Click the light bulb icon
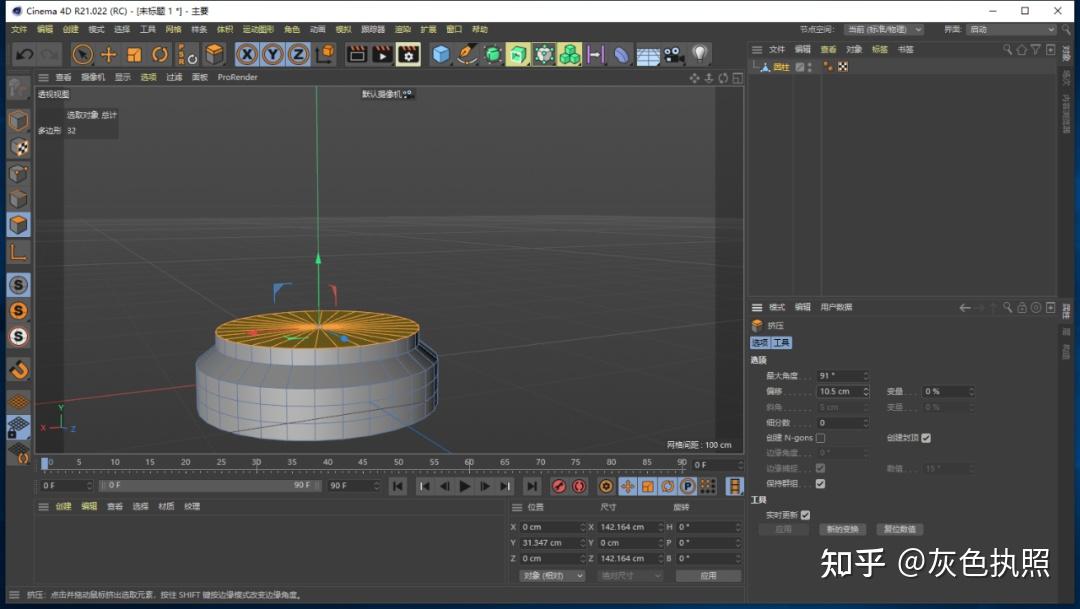Image resolution: width=1080 pixels, height=609 pixels. tap(700, 54)
